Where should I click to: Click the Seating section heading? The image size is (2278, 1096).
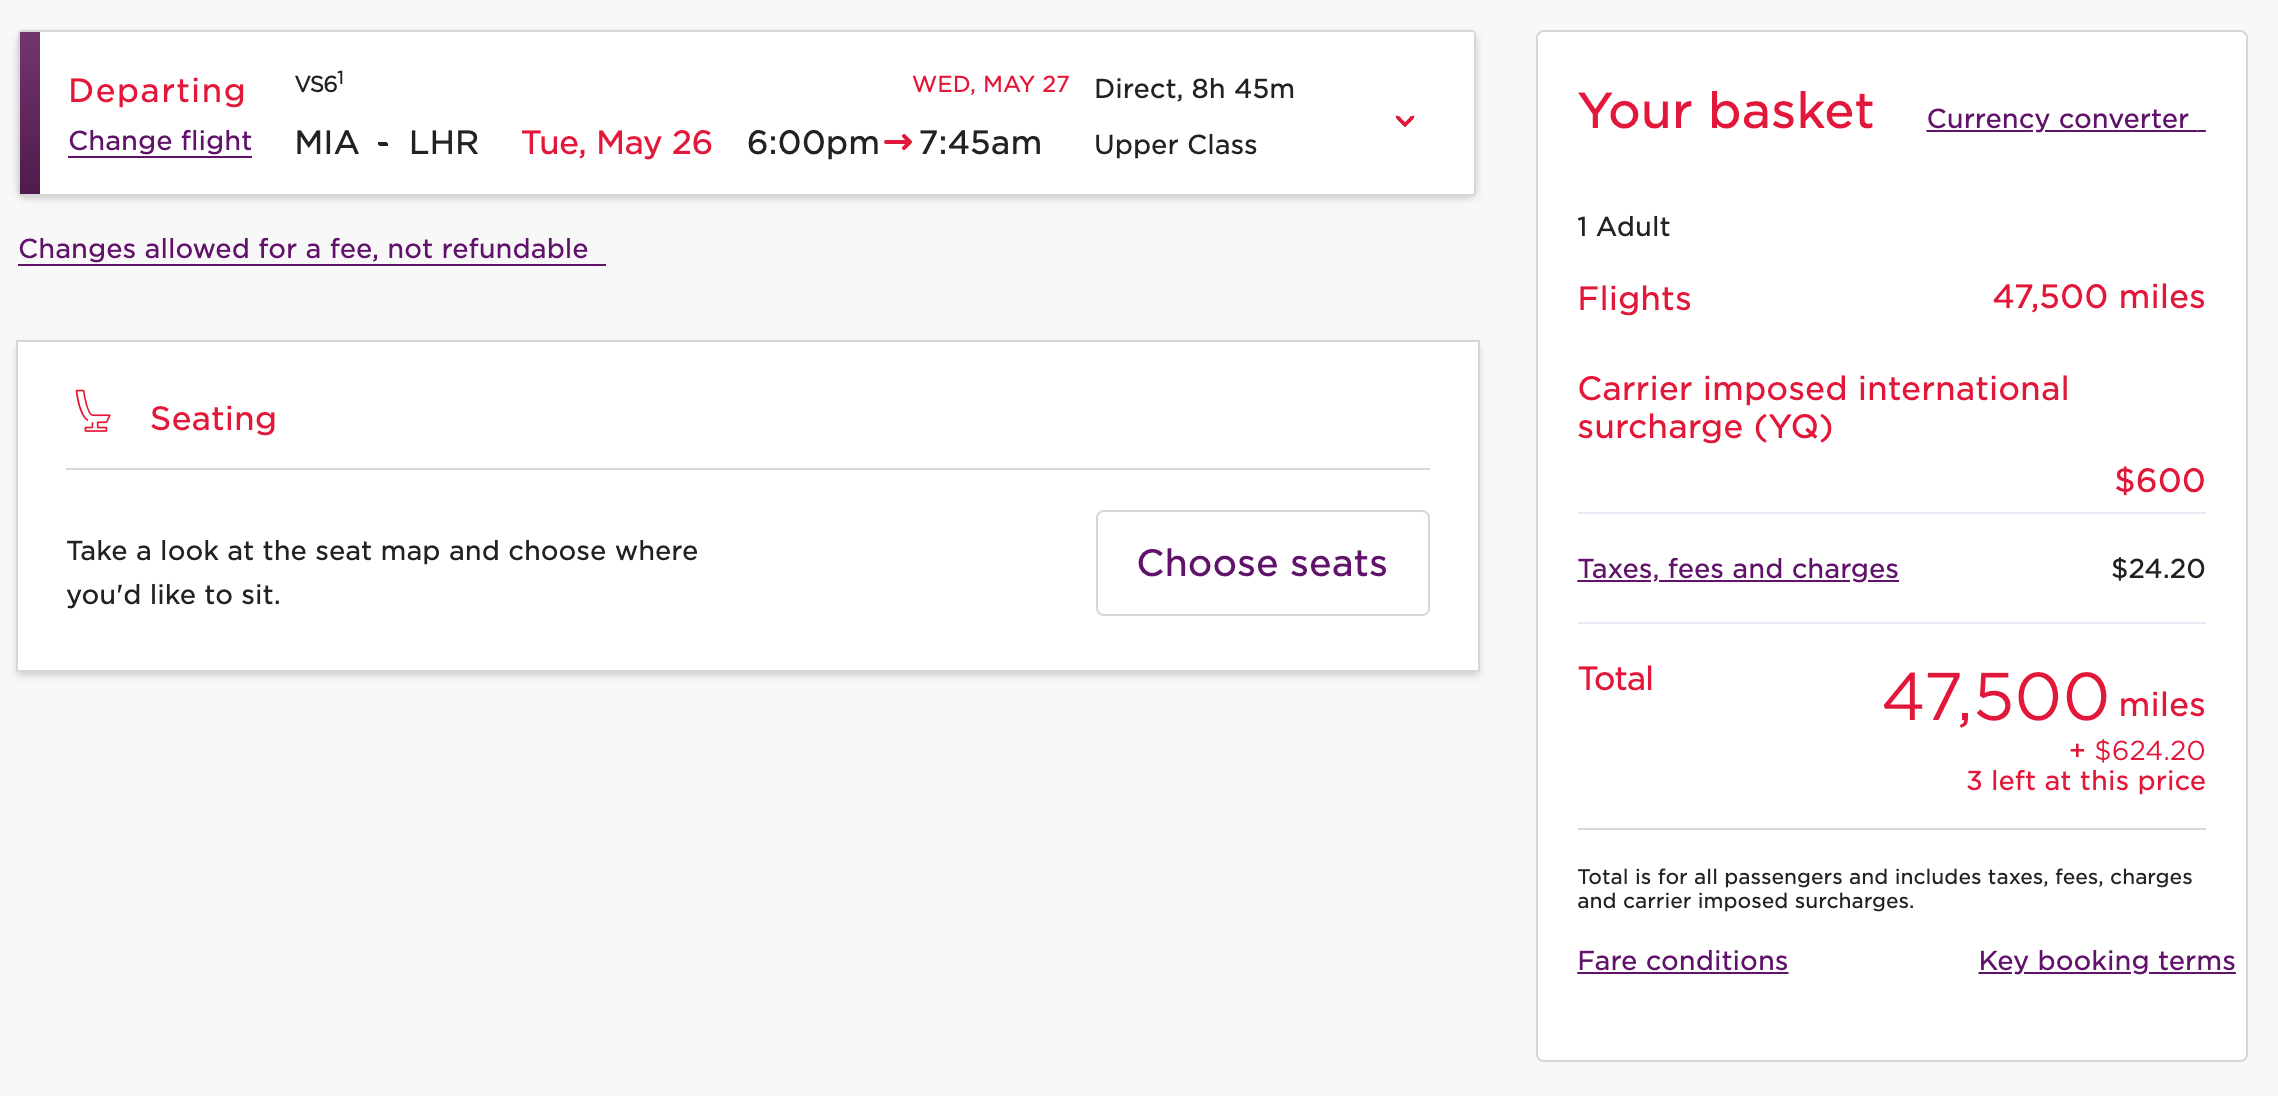click(x=213, y=419)
